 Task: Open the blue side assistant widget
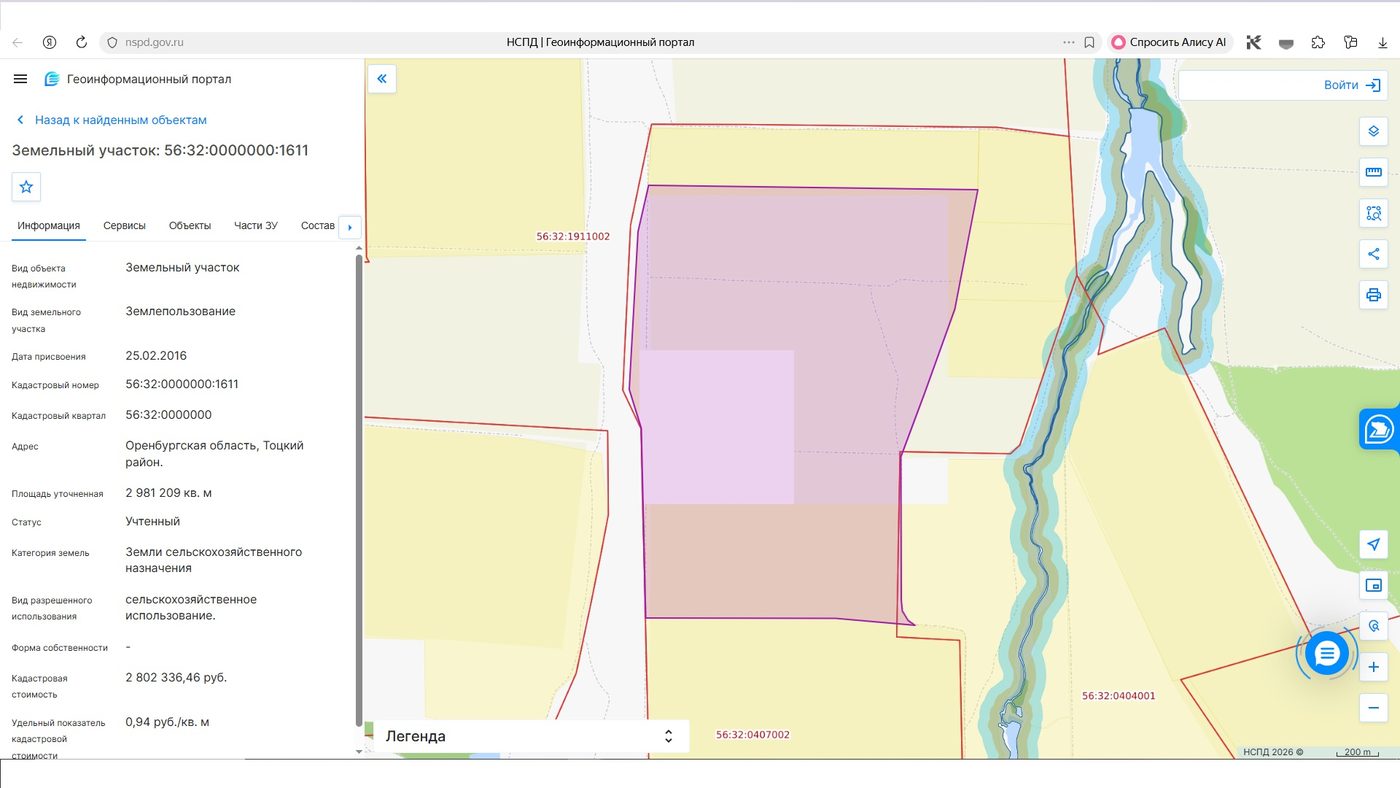pyautogui.click(x=1379, y=429)
